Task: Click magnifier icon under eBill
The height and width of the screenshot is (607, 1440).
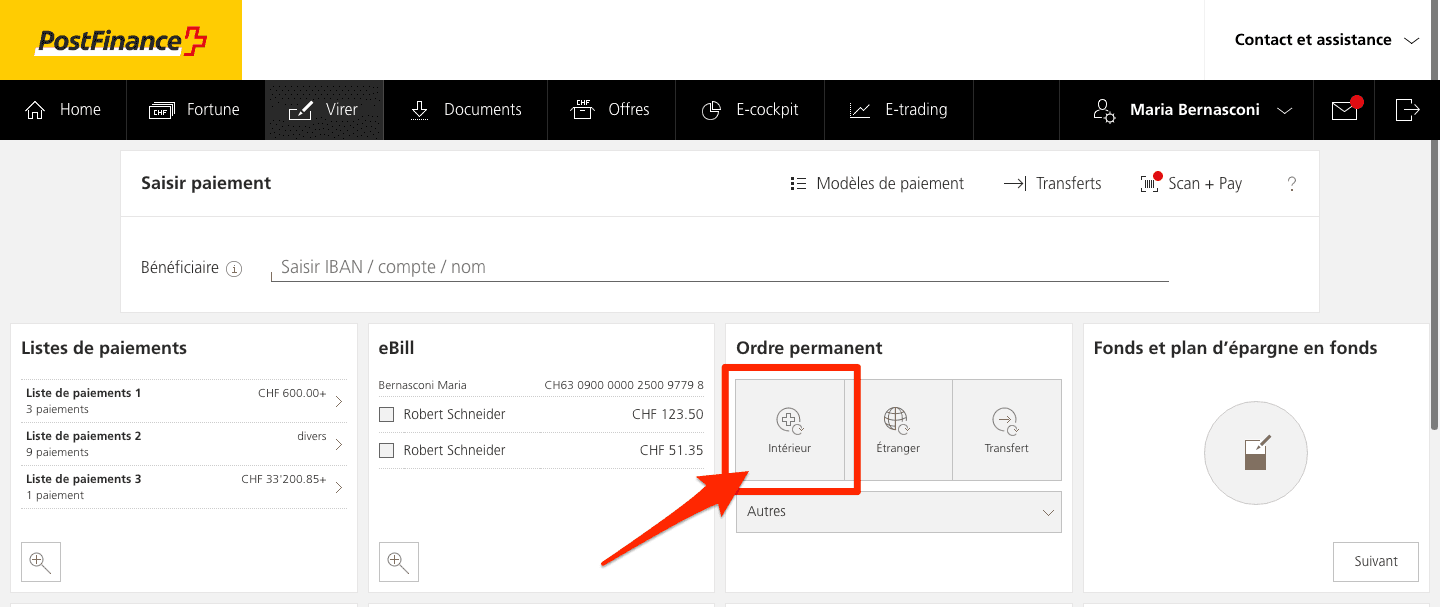Action: point(399,562)
